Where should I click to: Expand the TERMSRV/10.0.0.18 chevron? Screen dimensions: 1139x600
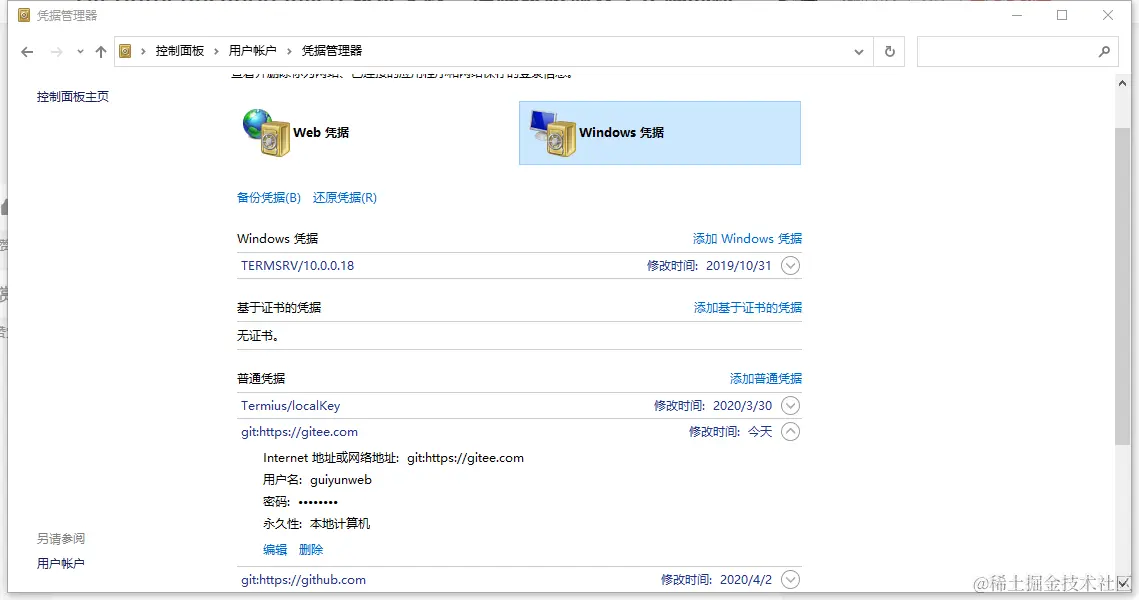[790, 266]
